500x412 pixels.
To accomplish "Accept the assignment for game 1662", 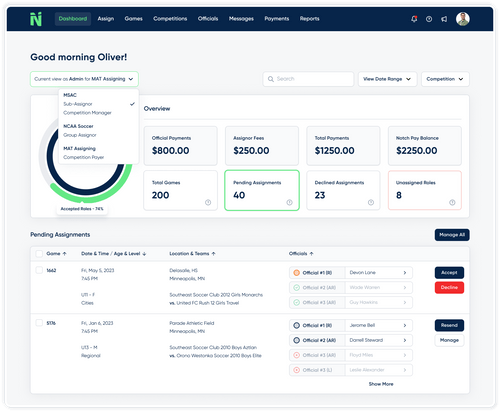I will point(449,273).
